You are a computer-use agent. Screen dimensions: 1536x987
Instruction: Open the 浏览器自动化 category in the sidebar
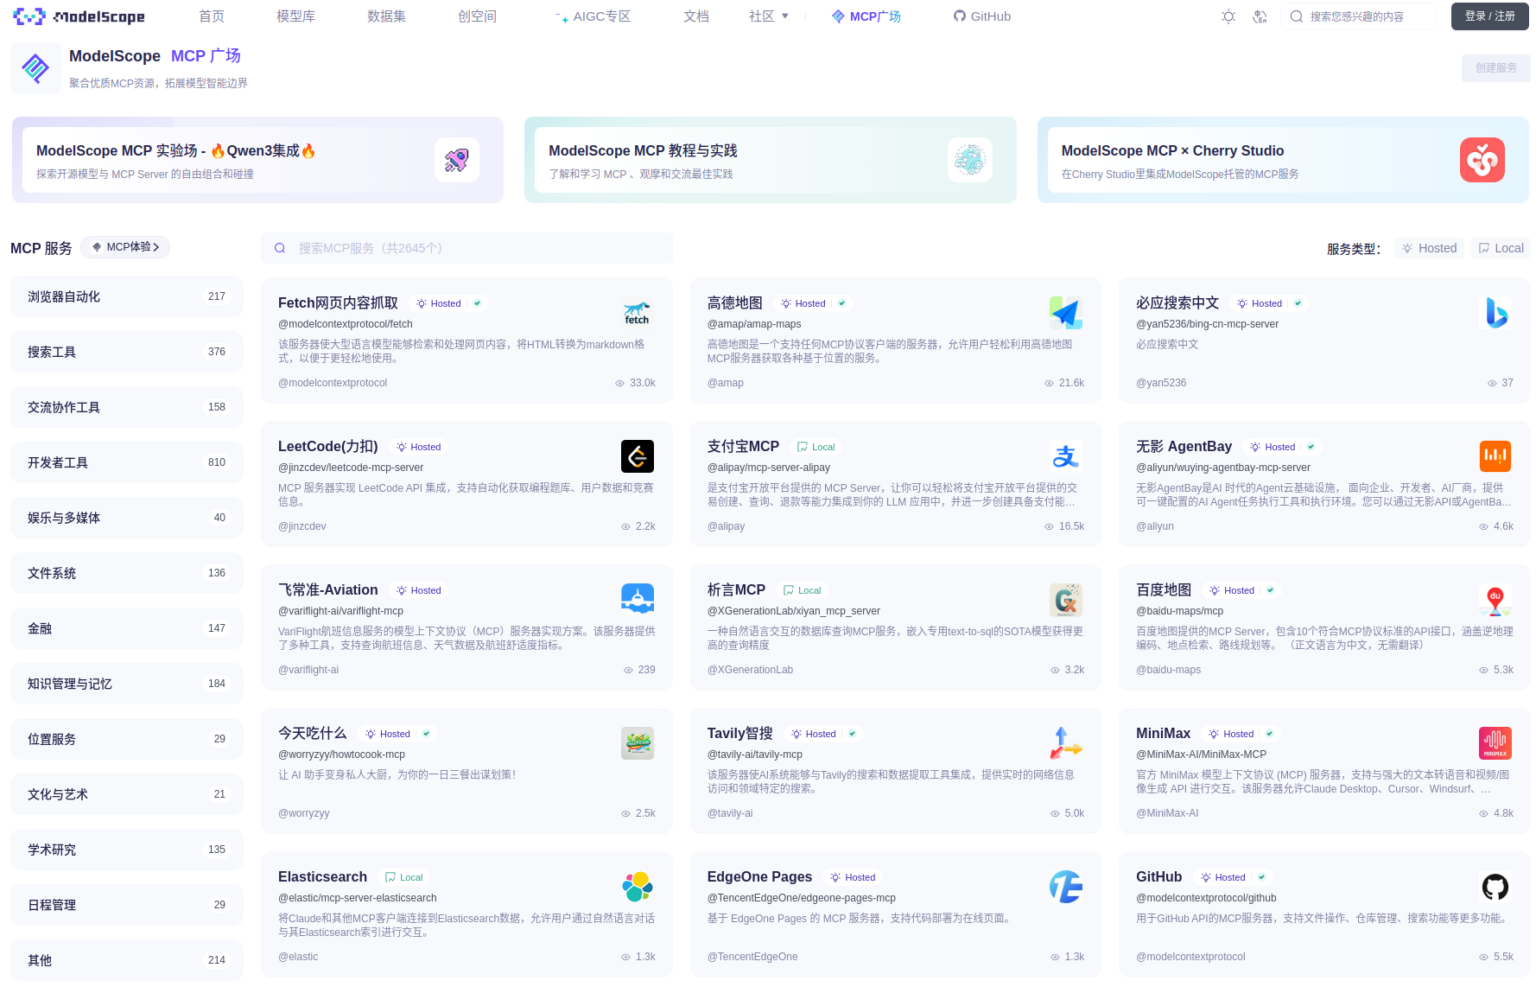point(126,296)
